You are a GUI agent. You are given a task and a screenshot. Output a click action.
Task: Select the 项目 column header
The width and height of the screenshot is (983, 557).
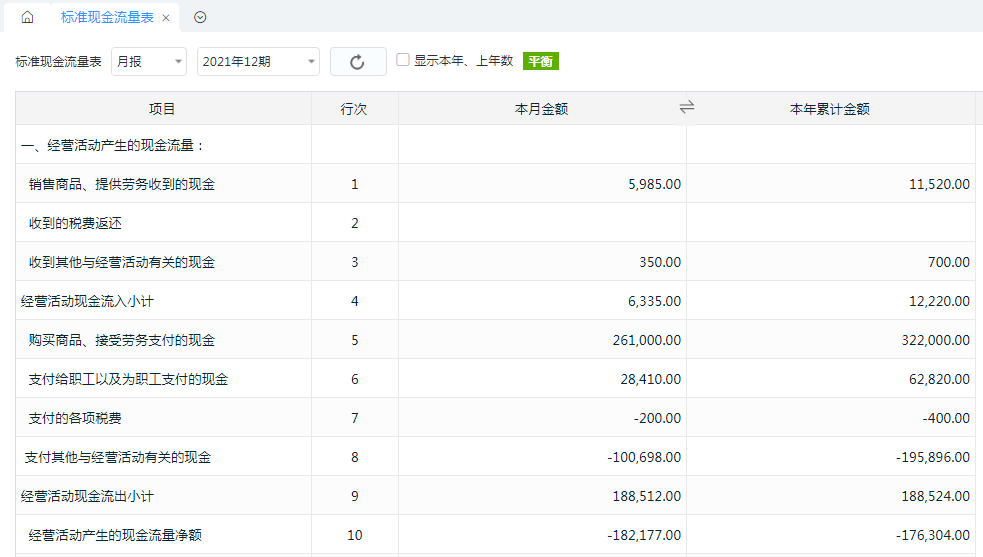coord(162,109)
